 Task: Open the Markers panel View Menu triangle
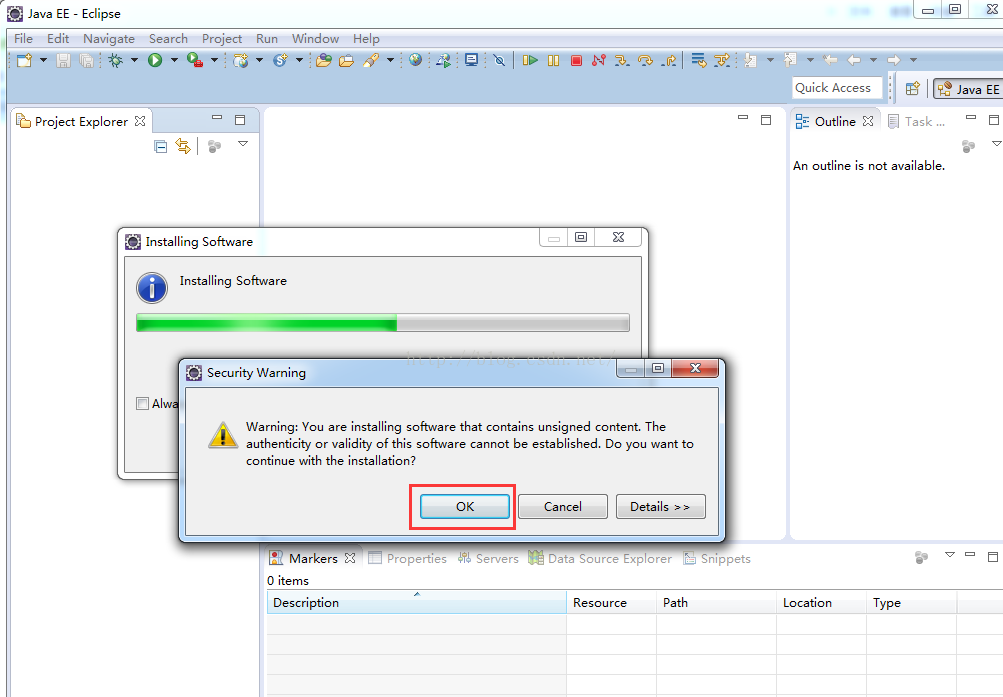[950, 555]
